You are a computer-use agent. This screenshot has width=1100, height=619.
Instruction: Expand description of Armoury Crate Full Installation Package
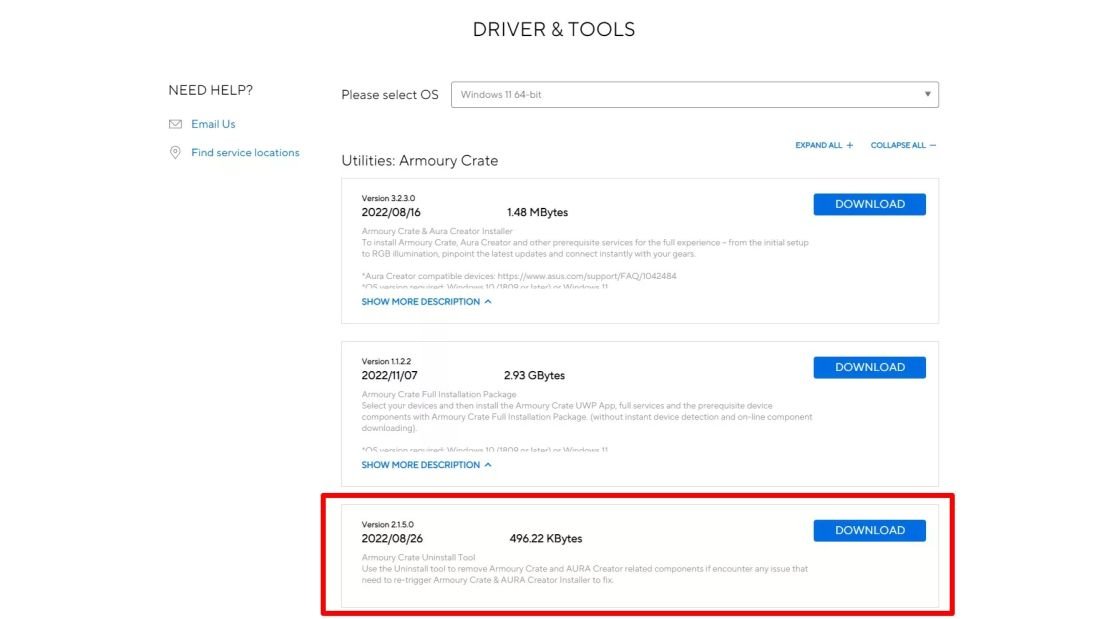[426, 465]
